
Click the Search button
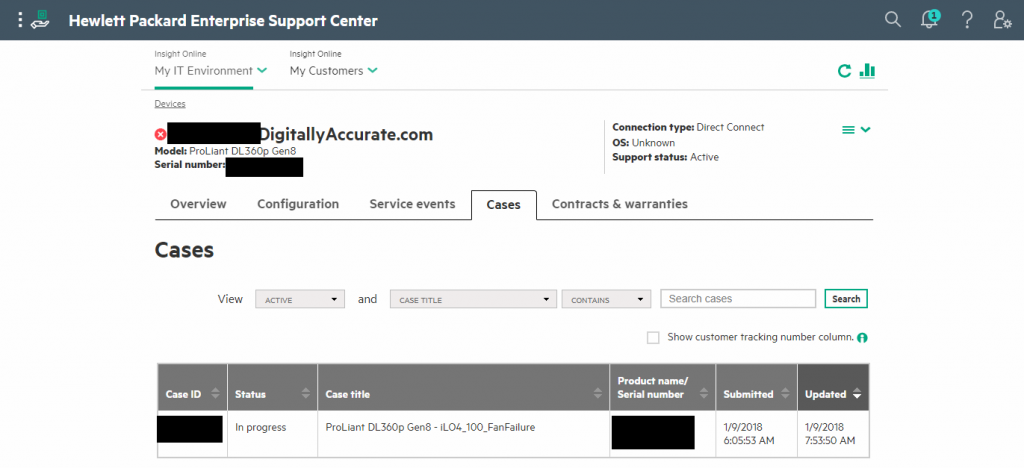point(846,299)
